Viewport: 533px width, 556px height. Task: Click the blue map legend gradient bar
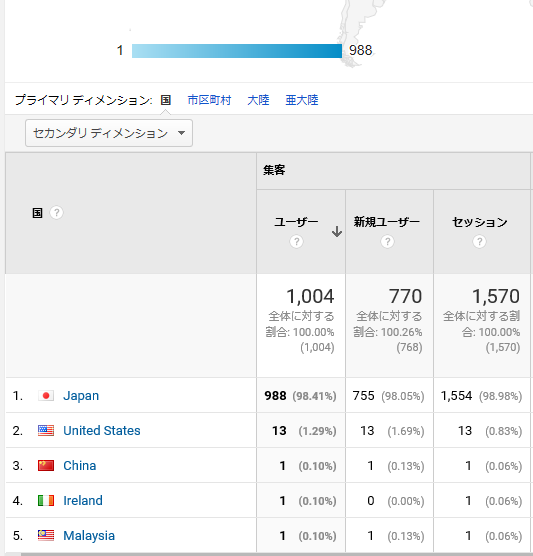pyautogui.click(x=237, y=51)
